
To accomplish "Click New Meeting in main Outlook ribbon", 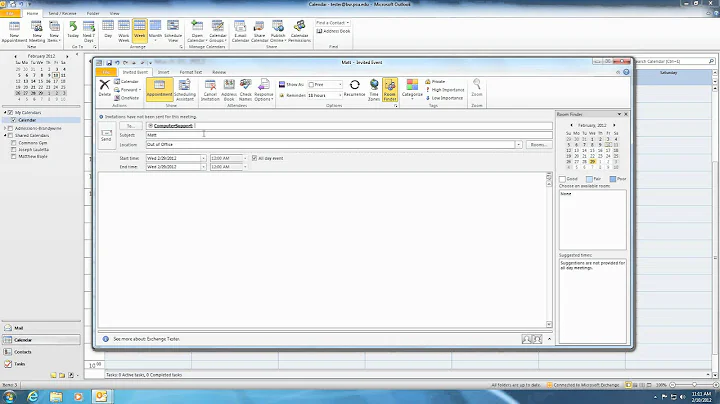I will tap(37, 31).
